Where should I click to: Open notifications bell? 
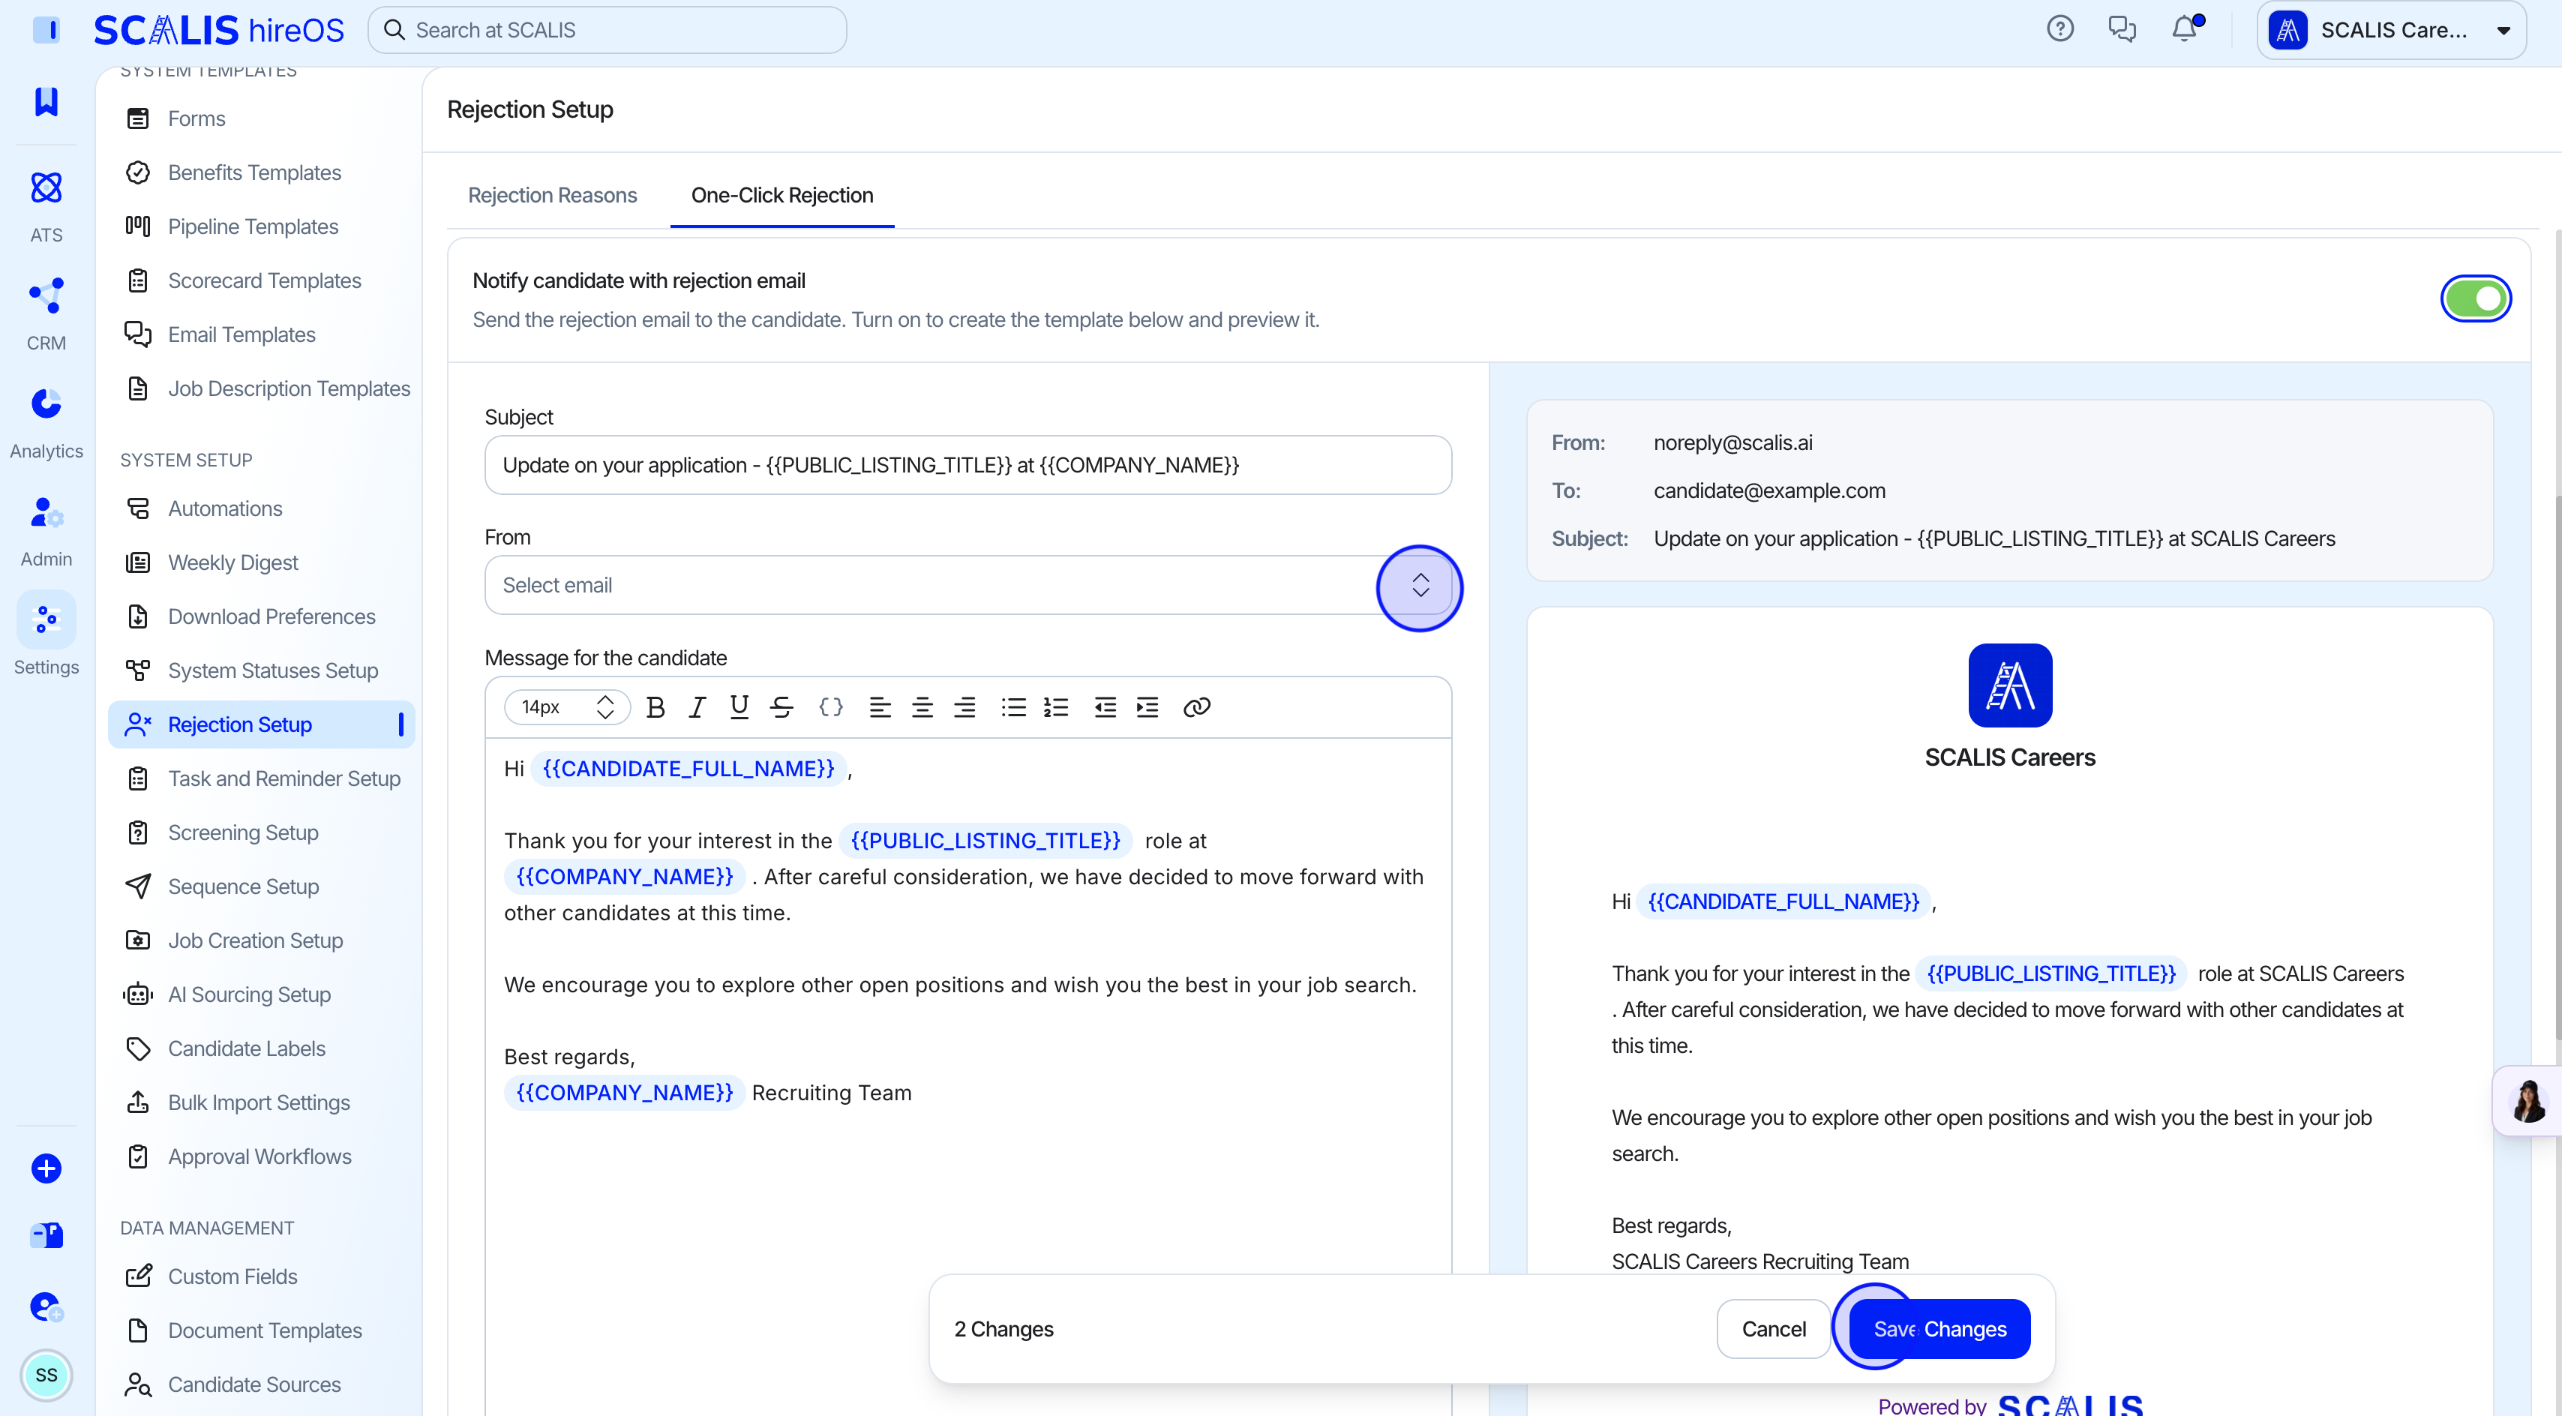(2185, 29)
